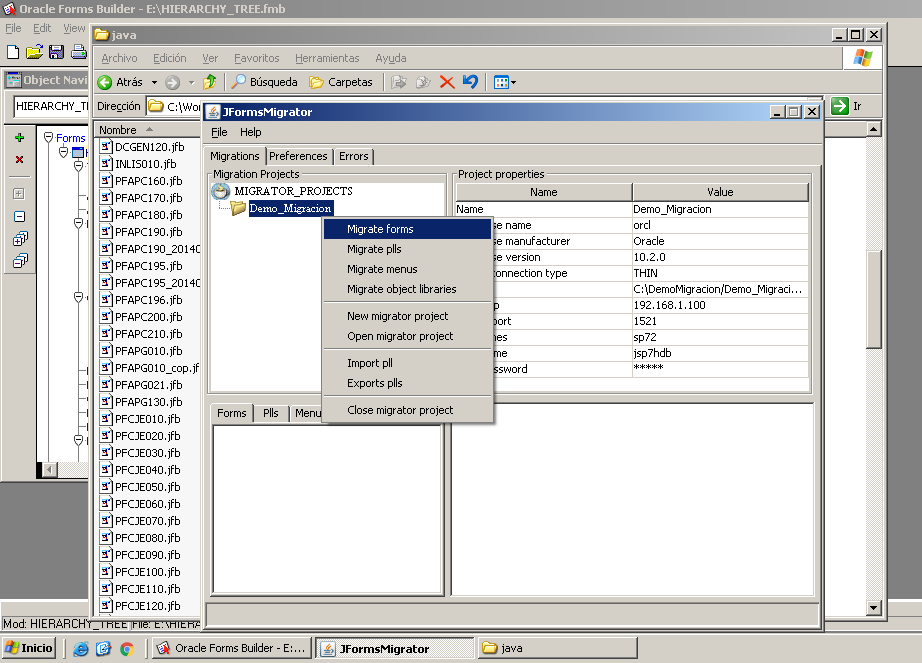Choose Migrate plls from the context menu

407,249
